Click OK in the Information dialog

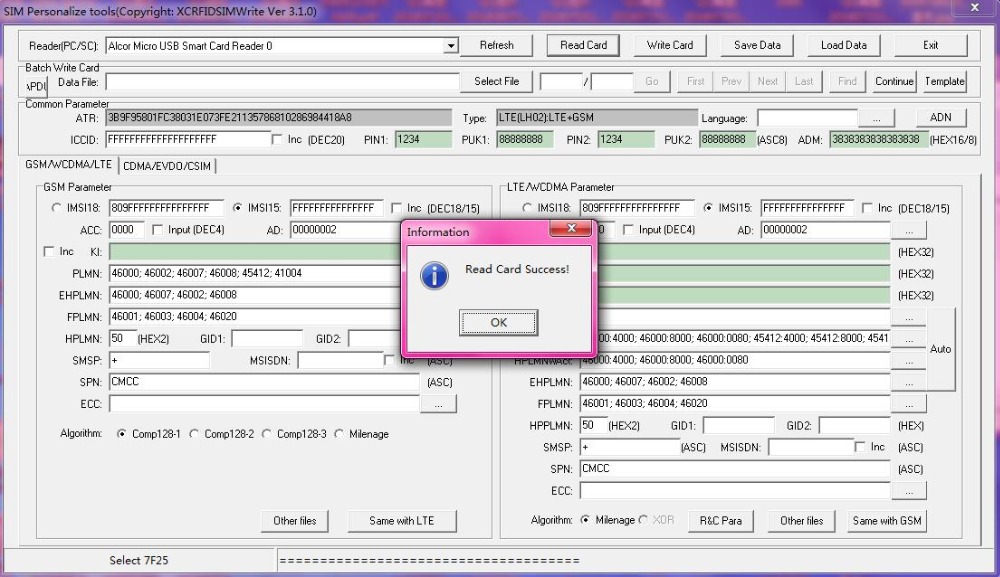pos(498,322)
